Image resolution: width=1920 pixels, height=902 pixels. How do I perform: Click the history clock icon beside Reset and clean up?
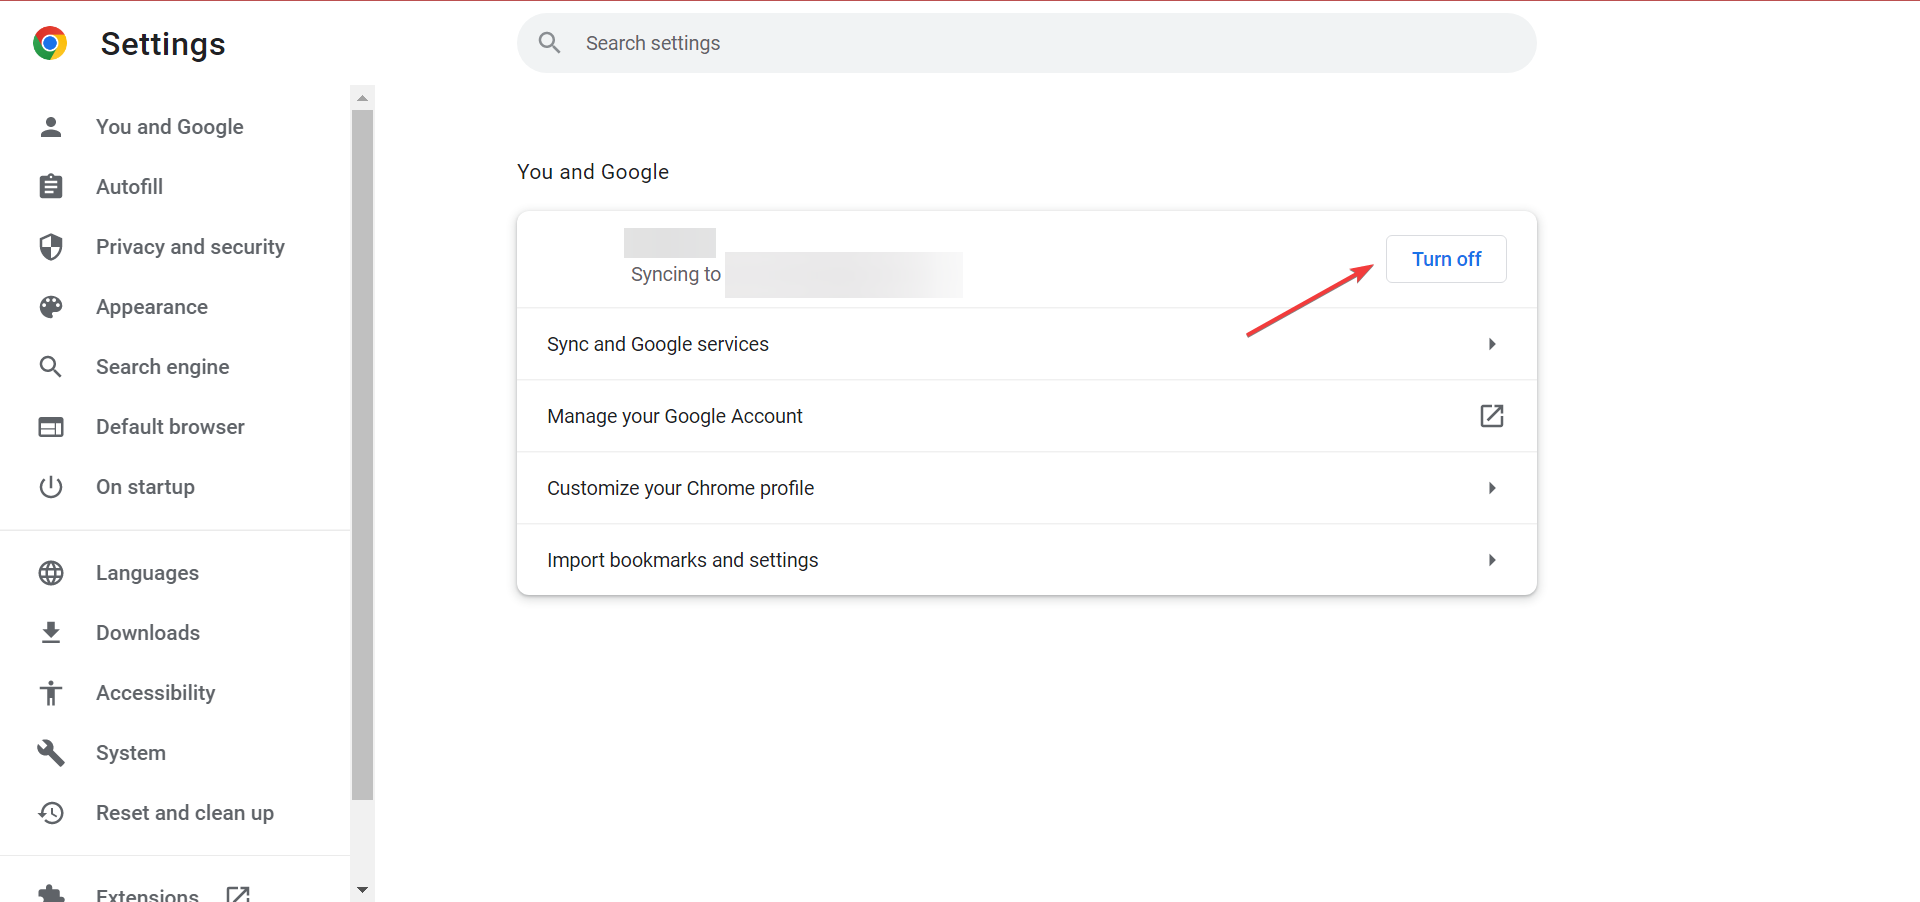pos(51,813)
